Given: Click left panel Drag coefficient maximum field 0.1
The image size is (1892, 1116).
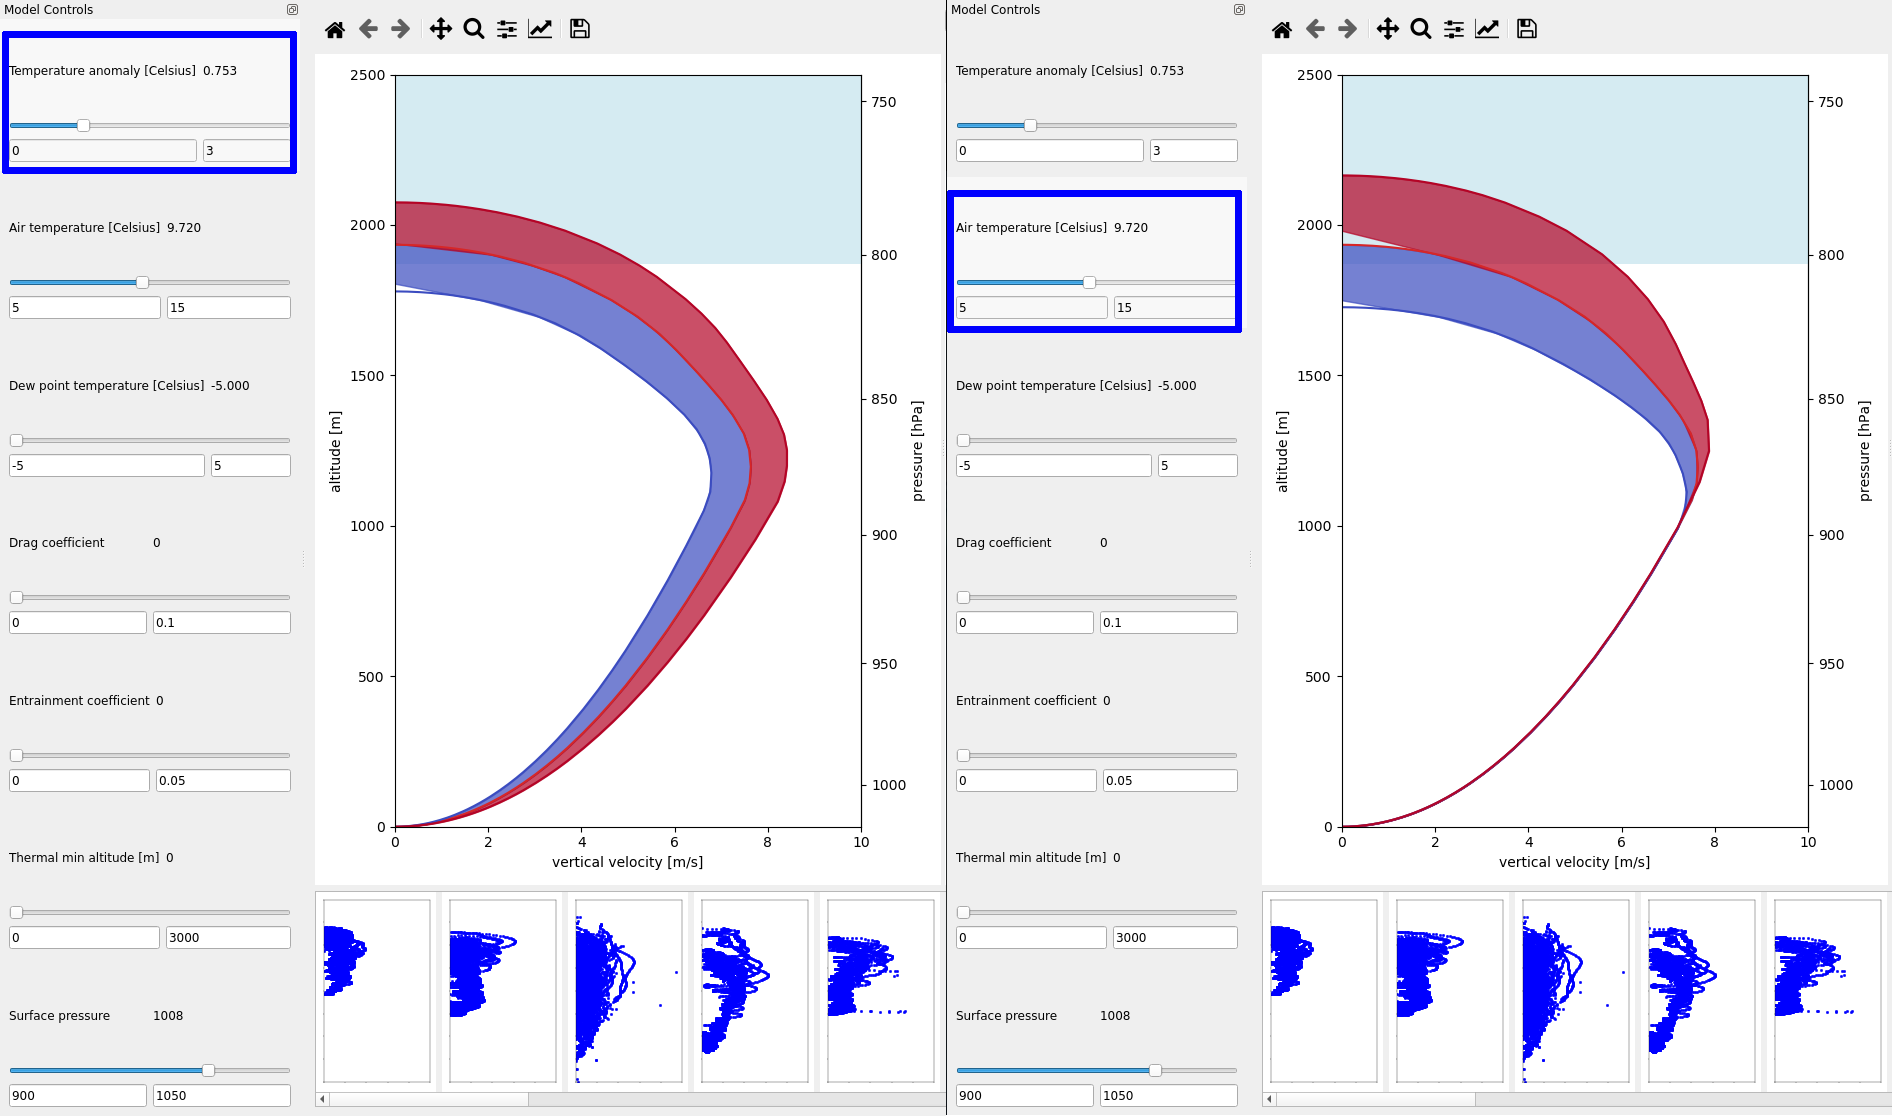Looking at the screenshot, I should (x=221, y=623).
